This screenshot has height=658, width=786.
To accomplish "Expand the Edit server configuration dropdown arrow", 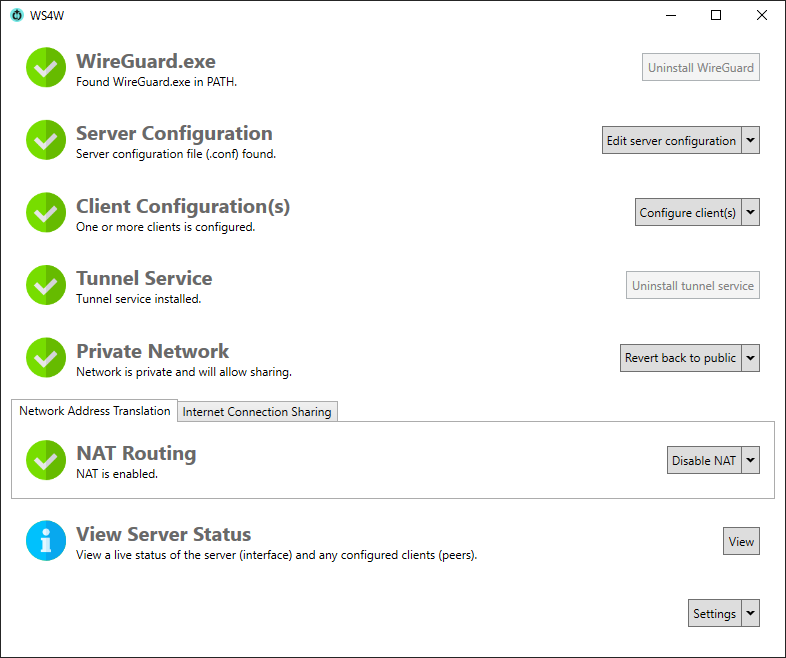I will coord(750,141).
